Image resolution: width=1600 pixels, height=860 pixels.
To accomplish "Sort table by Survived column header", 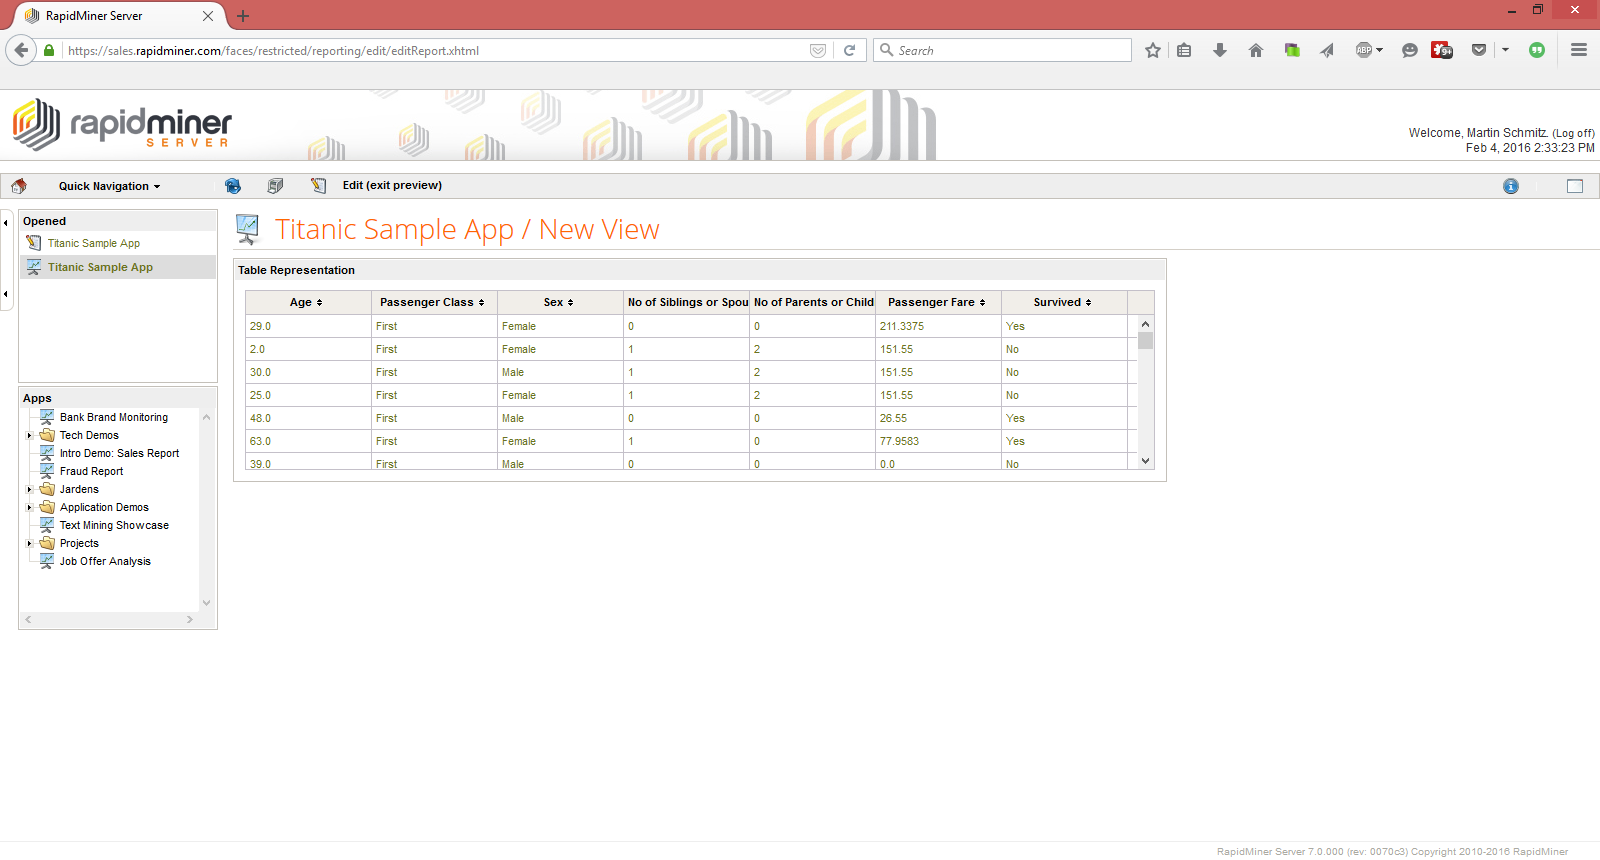I will pyautogui.click(x=1062, y=302).
